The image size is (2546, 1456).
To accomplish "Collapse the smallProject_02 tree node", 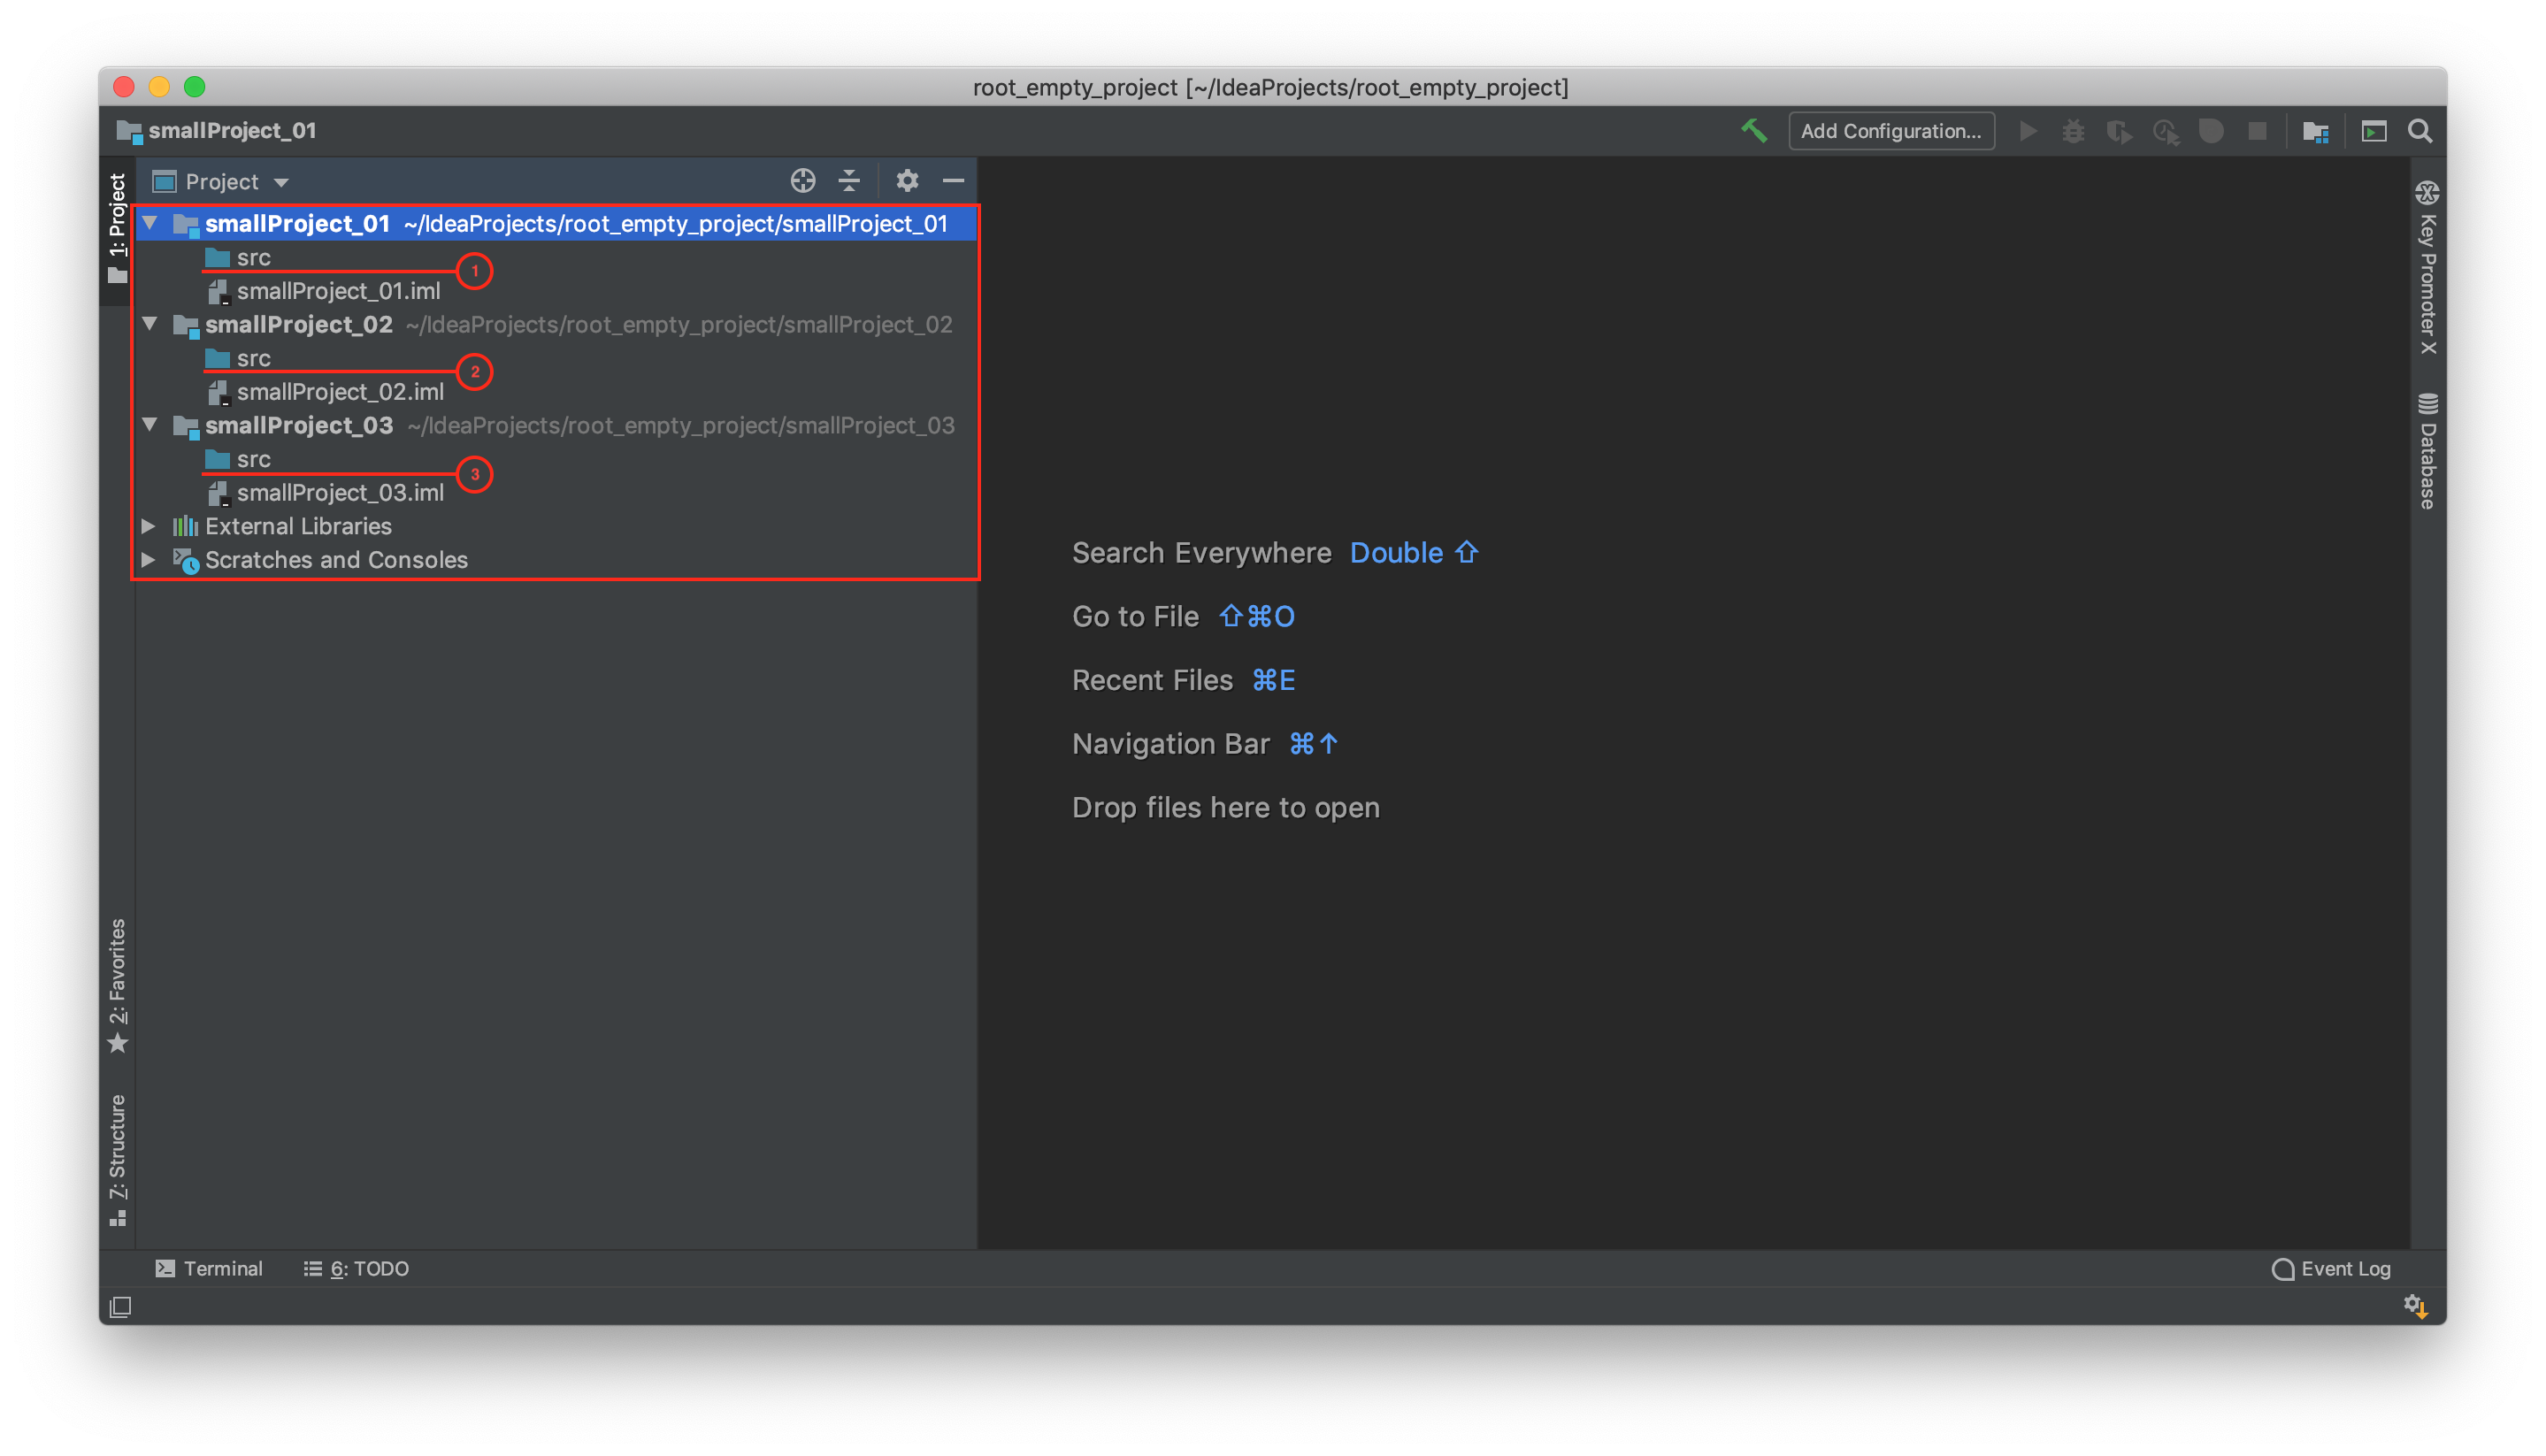I will tap(150, 324).
